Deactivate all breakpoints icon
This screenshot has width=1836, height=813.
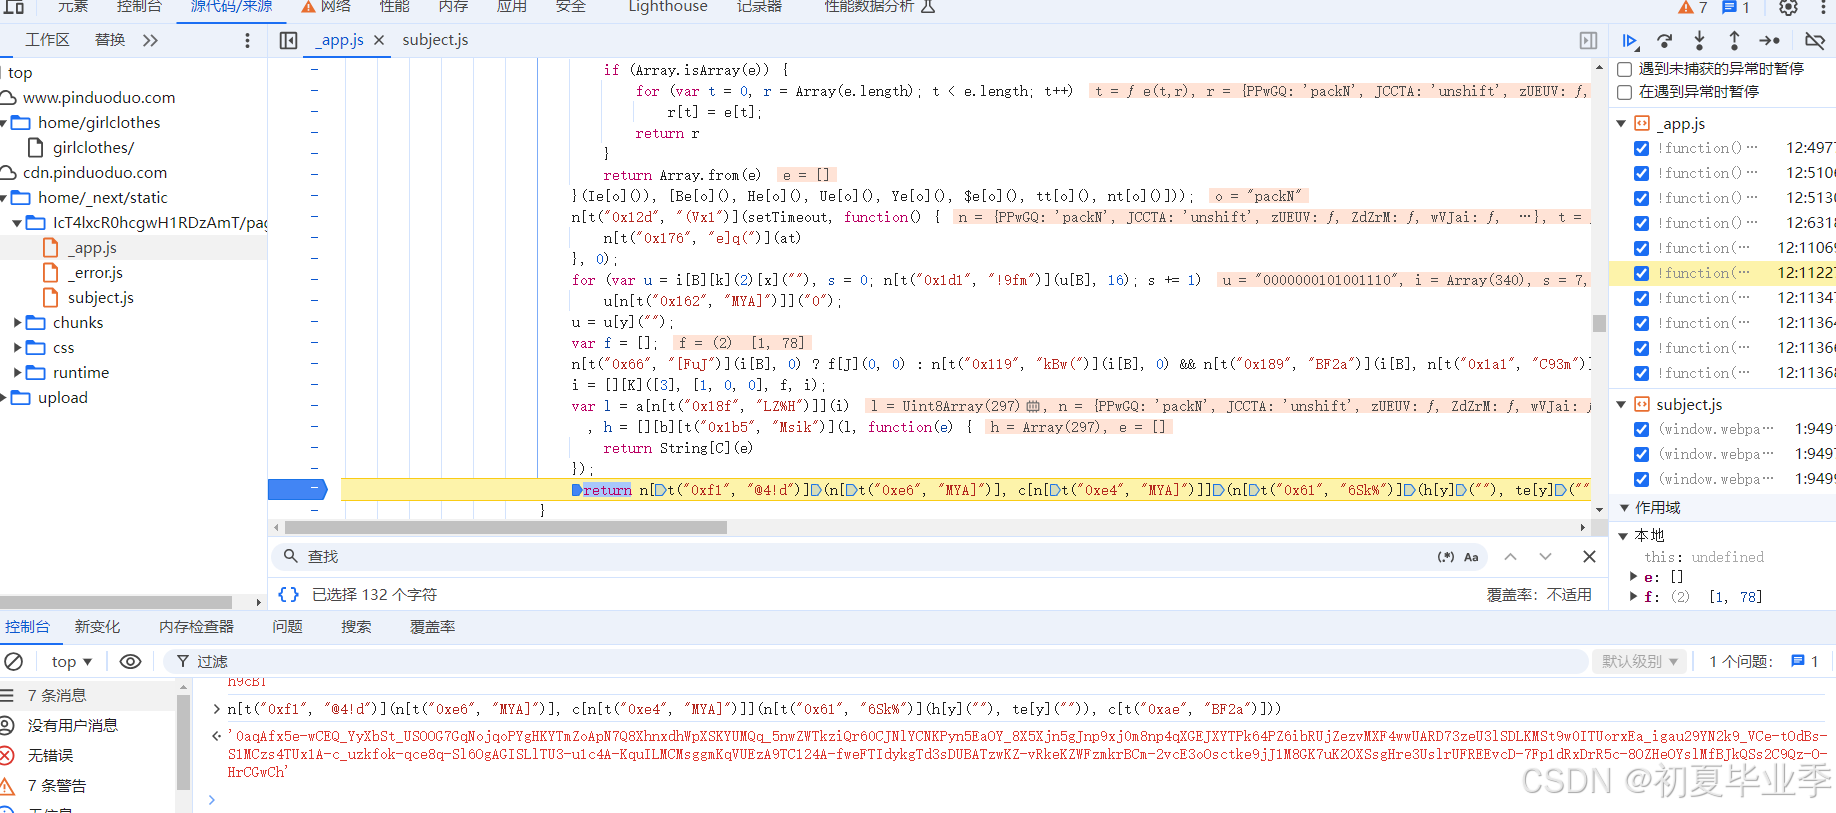1814,41
